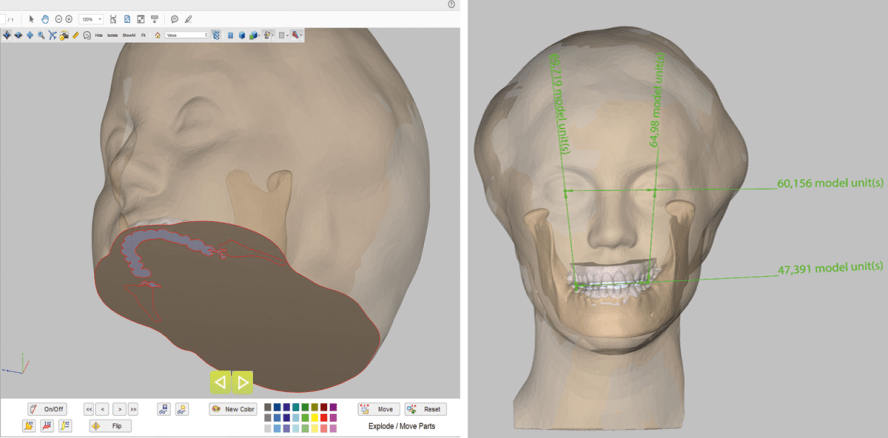Screen dimensions: 888x438
Task: Toggle the model tree icon
Action: (x=217, y=35)
